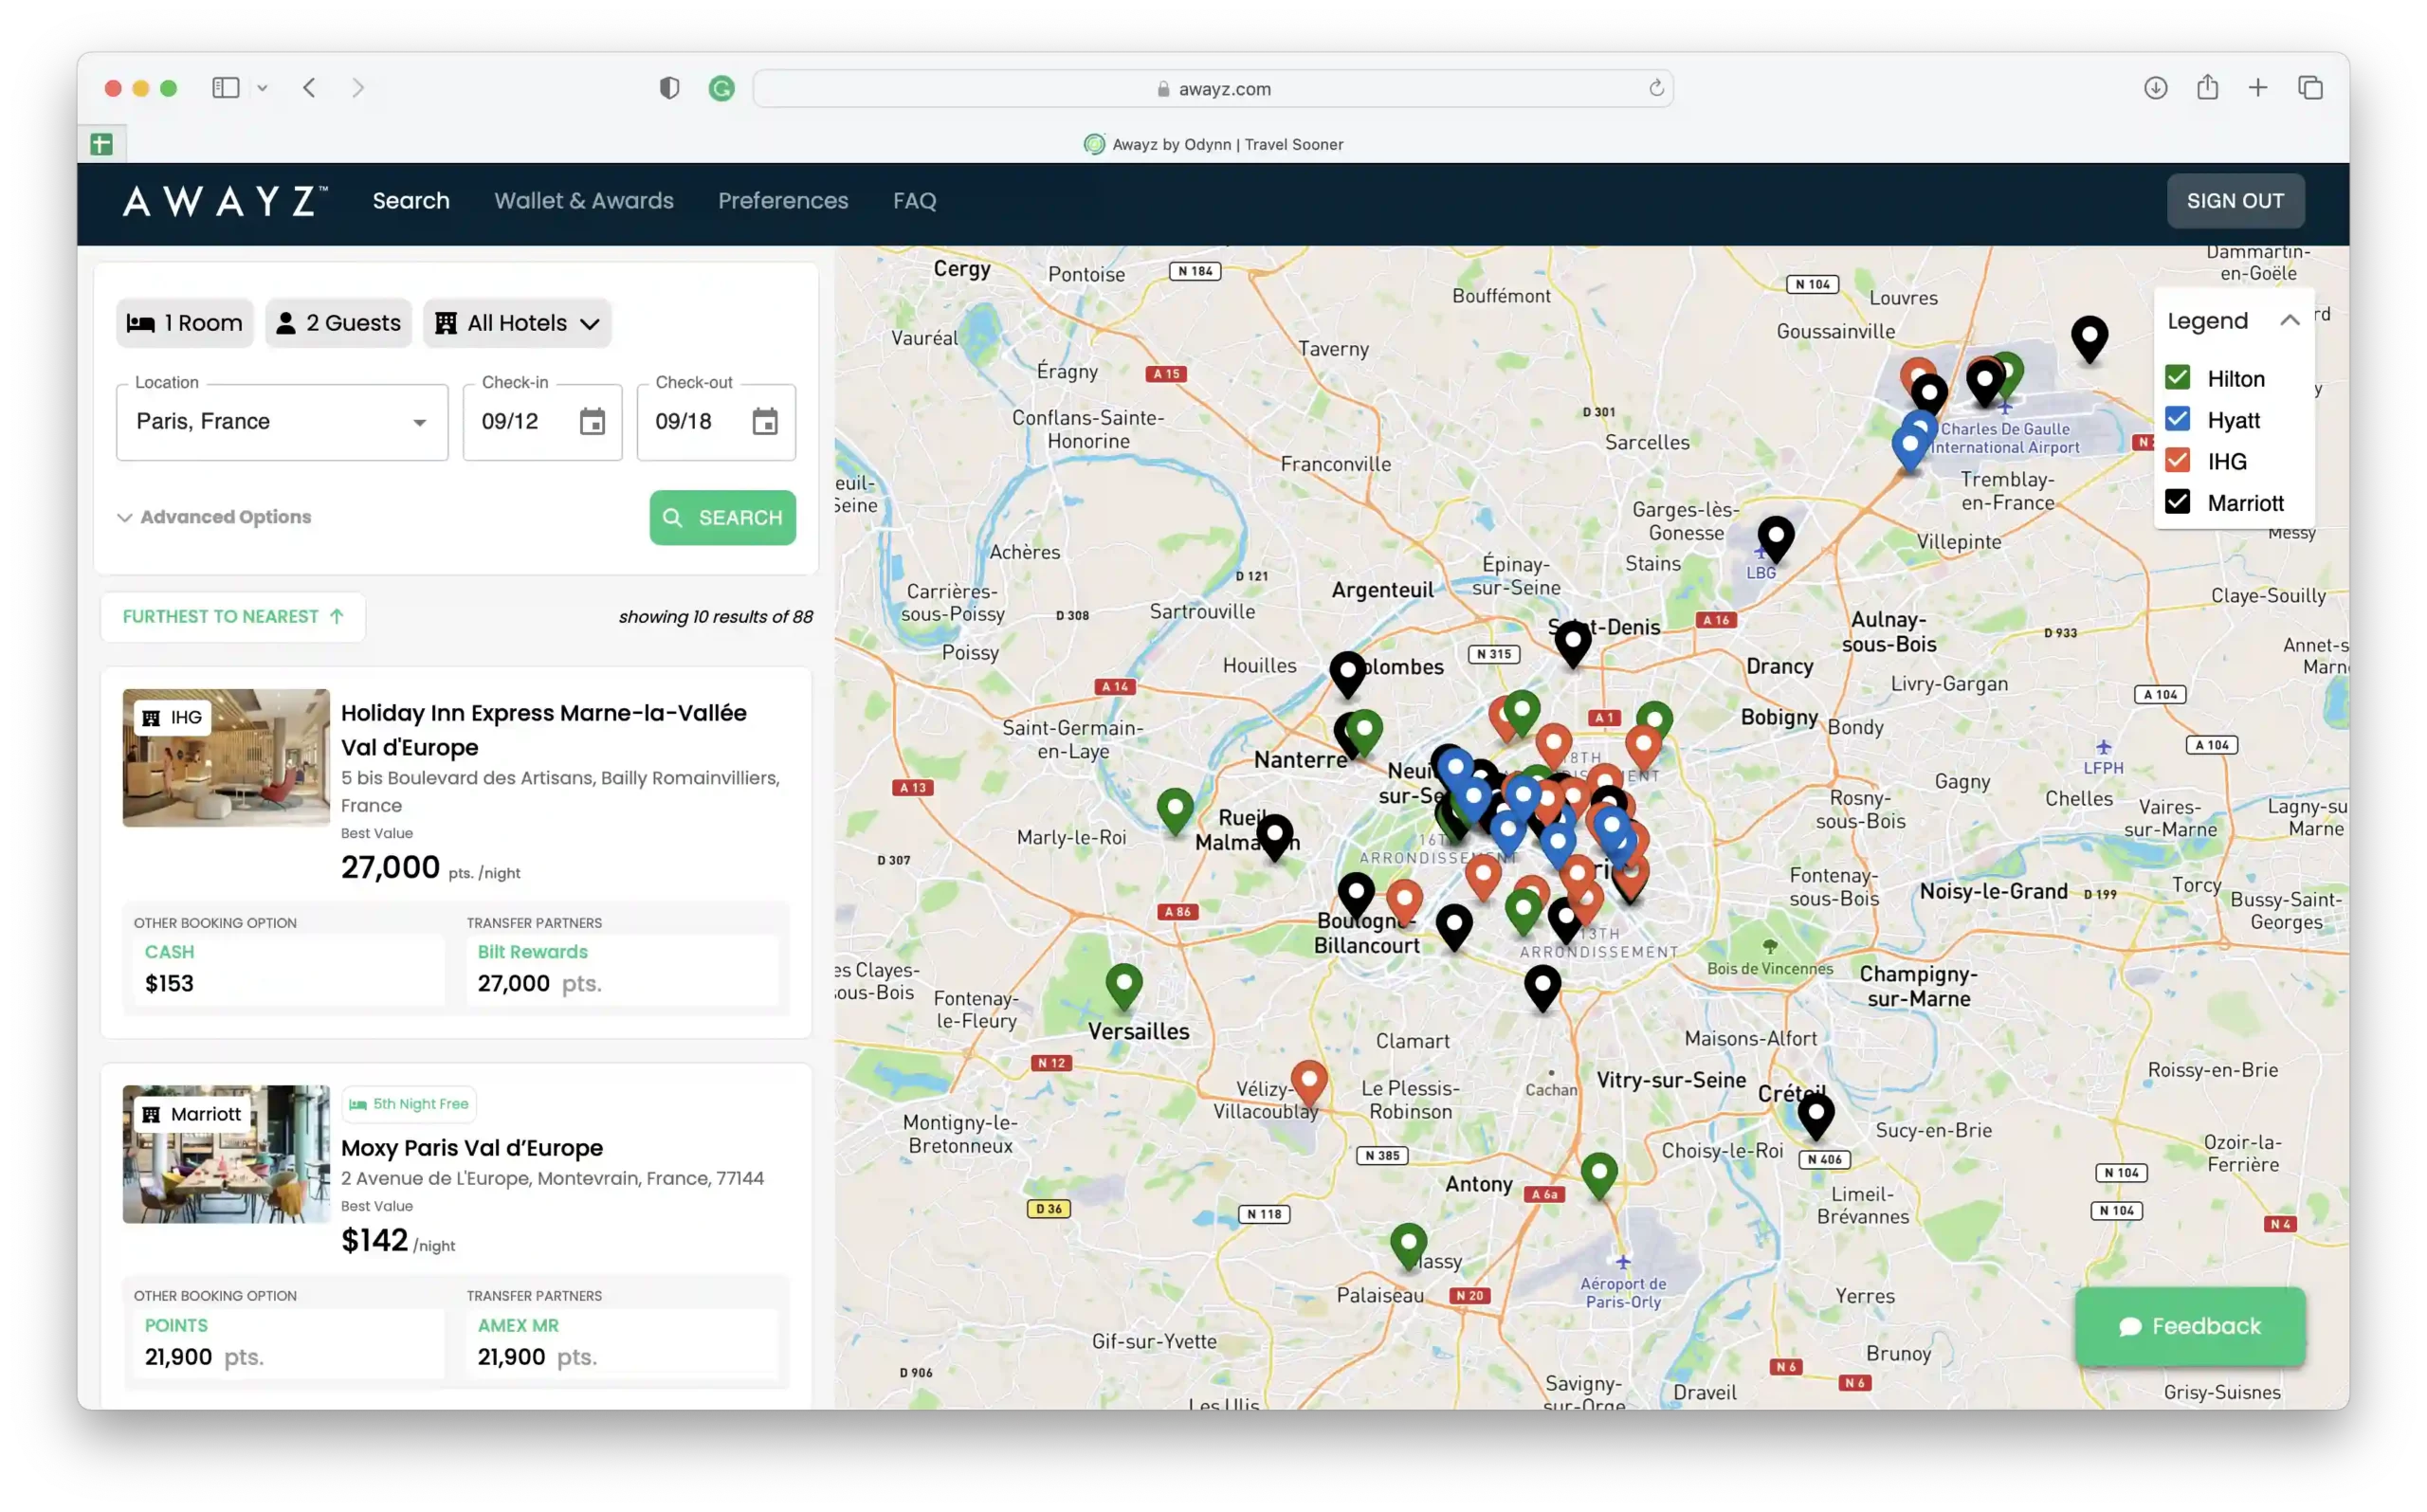The image size is (2427, 1512).
Task: Open the privacy shield icon
Action: (669, 88)
